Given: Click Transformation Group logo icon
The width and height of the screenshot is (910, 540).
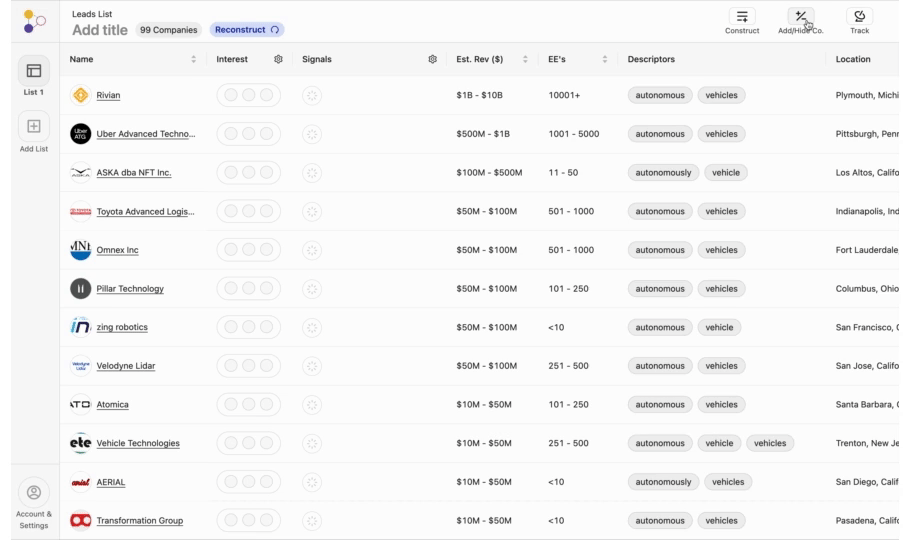Looking at the screenshot, I should [x=81, y=520].
